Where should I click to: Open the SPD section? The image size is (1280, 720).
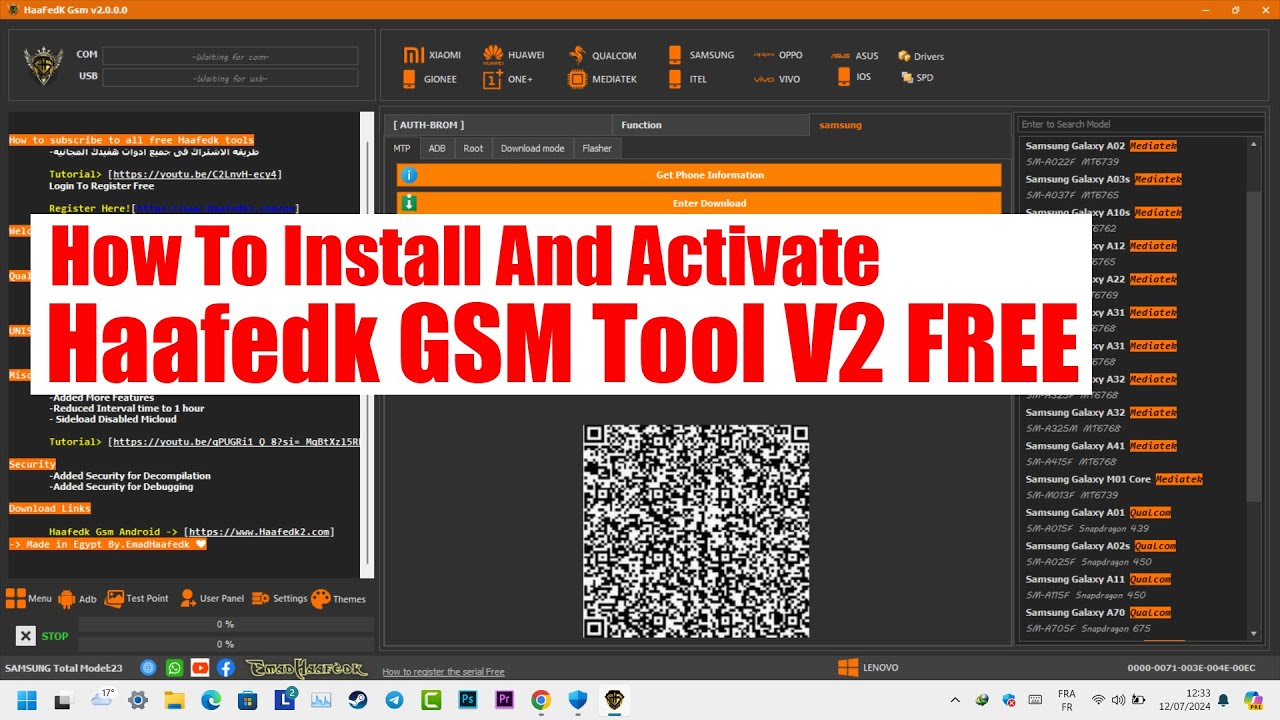pyautogui.click(x=917, y=77)
